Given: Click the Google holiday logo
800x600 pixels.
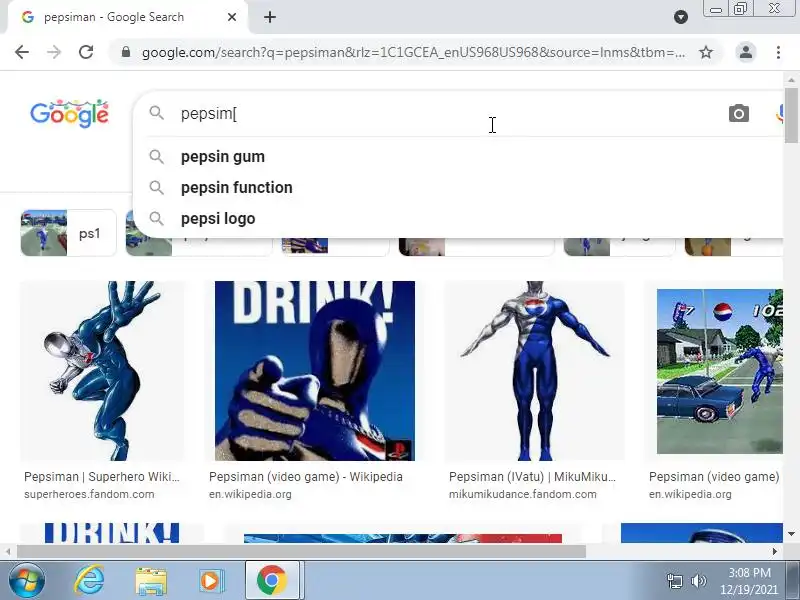Looking at the screenshot, I should [69, 113].
